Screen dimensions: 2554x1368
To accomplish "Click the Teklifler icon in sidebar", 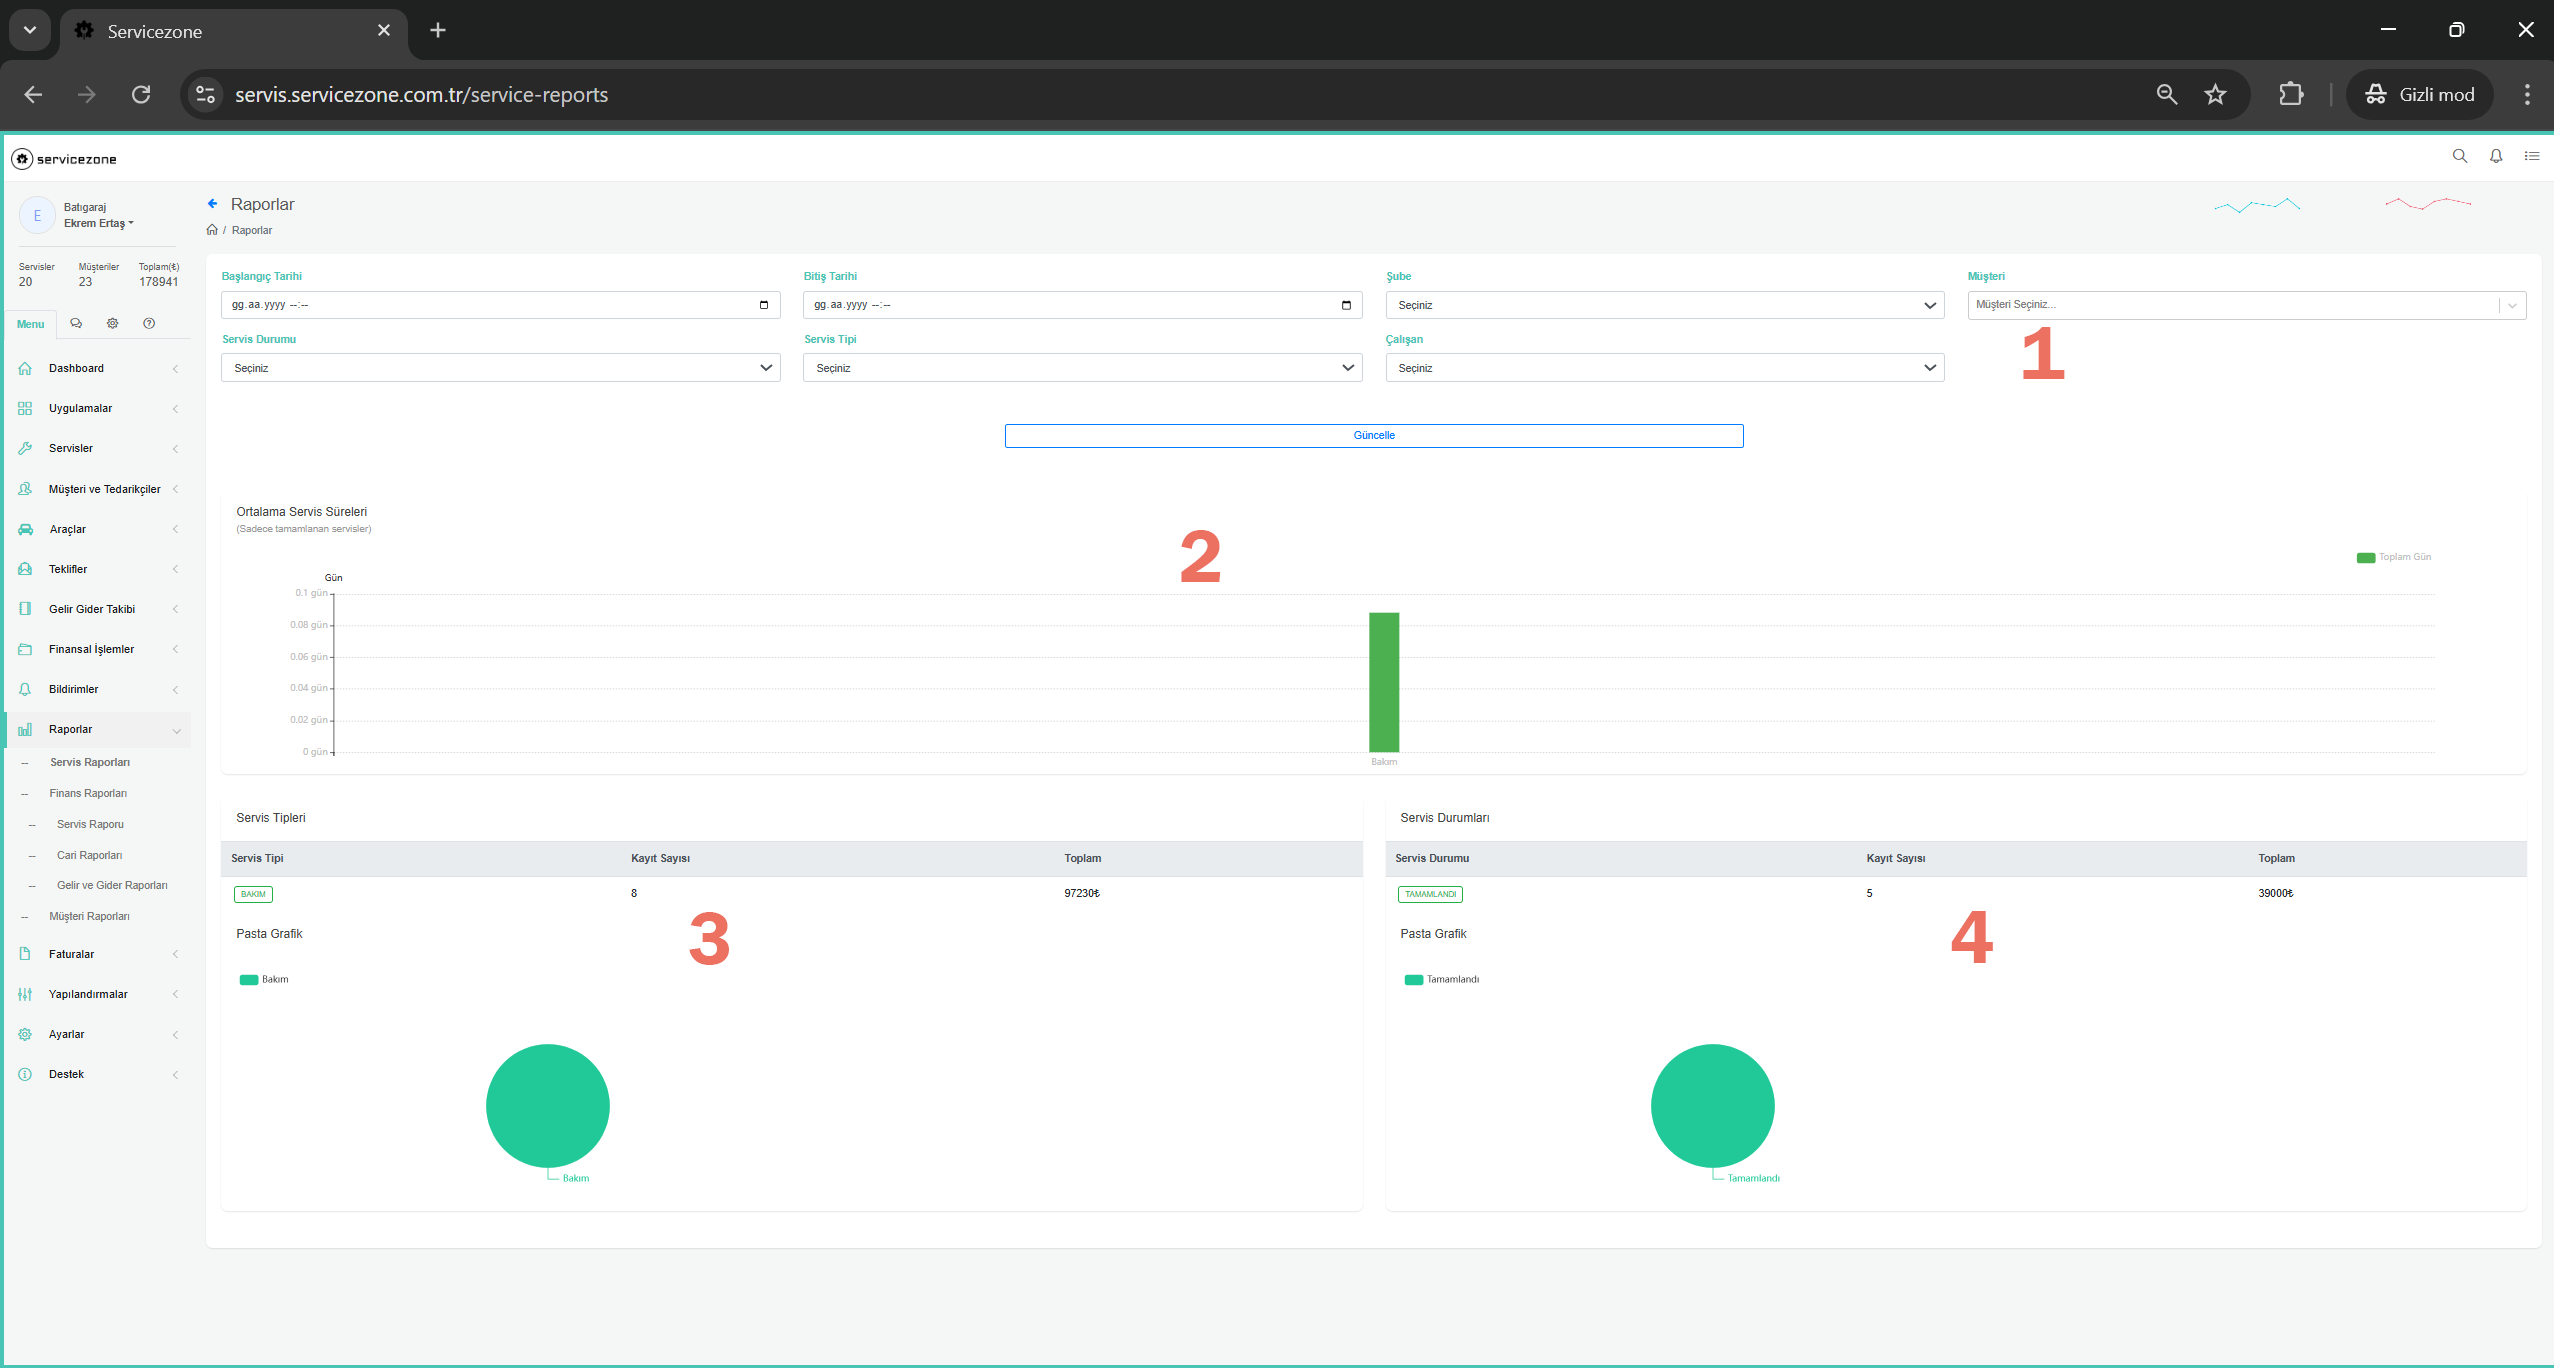I will pos(25,569).
